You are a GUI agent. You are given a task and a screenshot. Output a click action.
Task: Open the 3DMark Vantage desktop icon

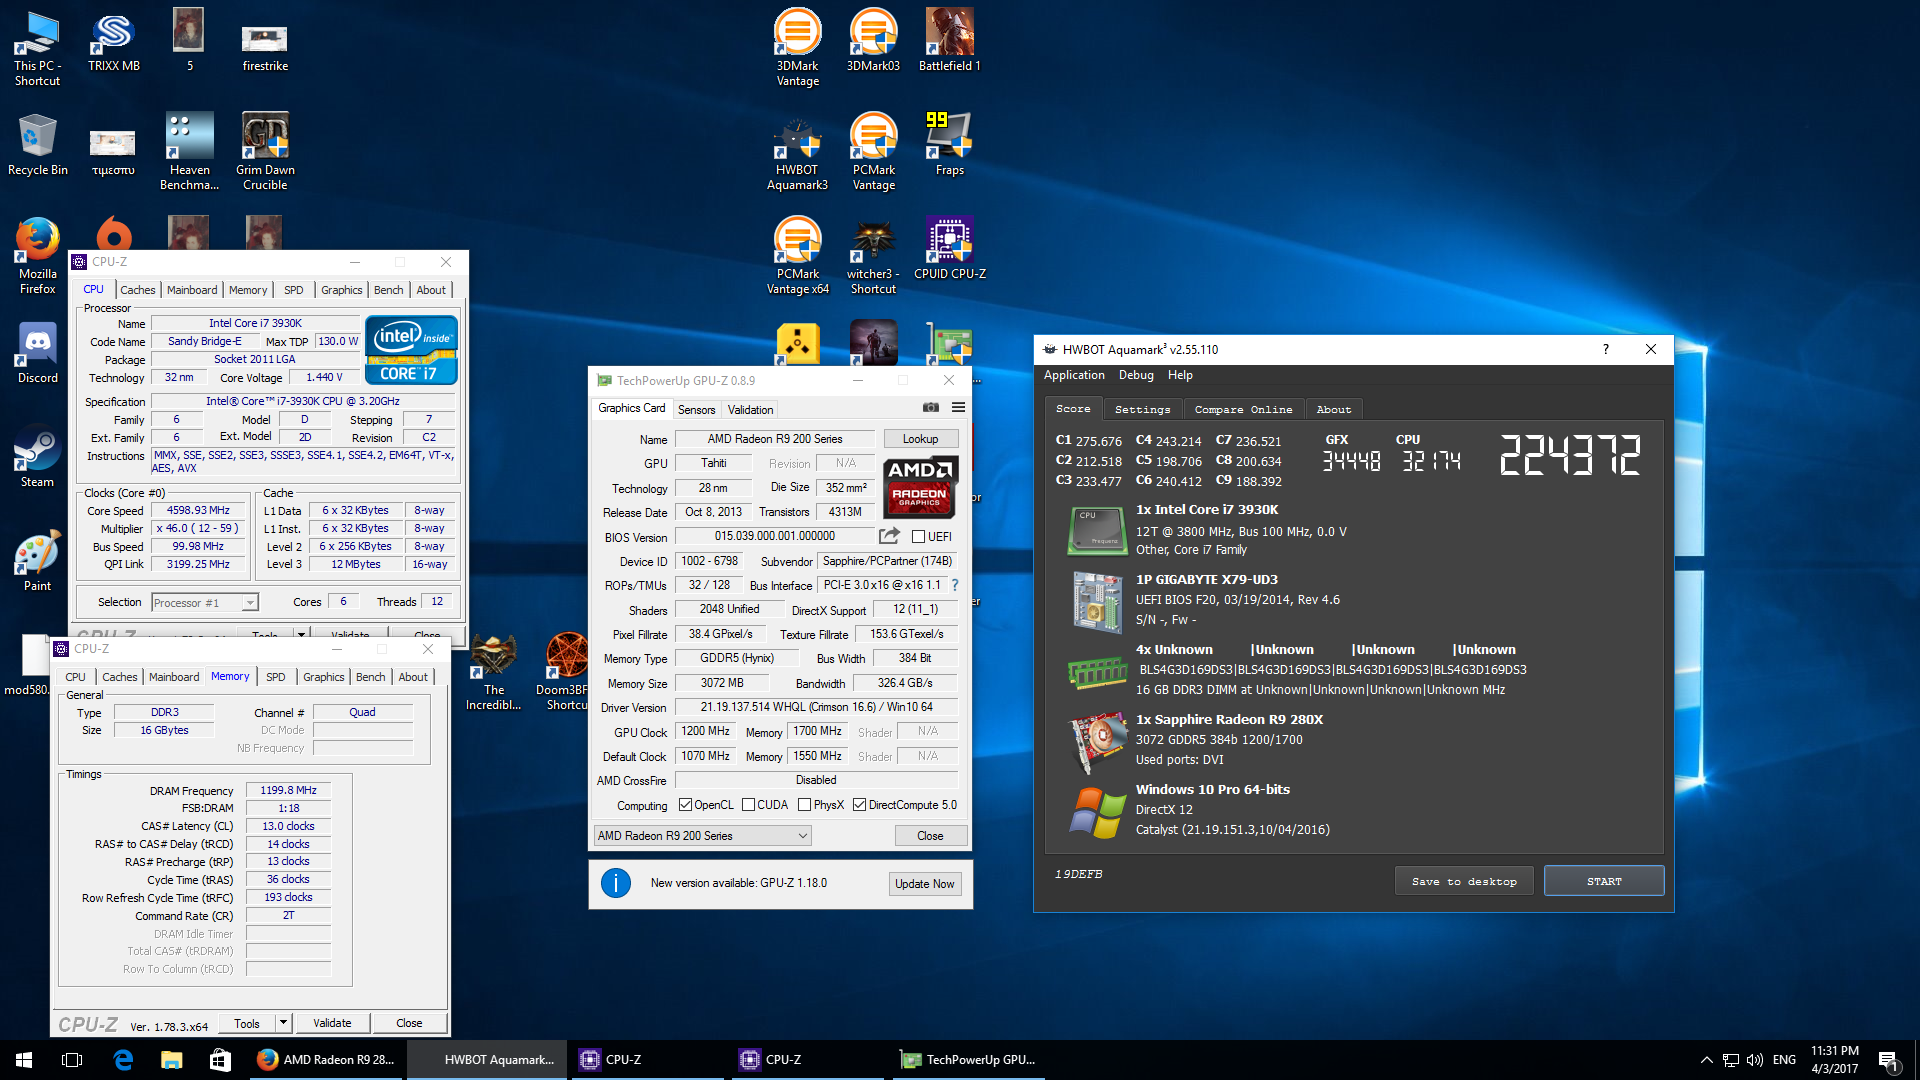pyautogui.click(x=797, y=48)
